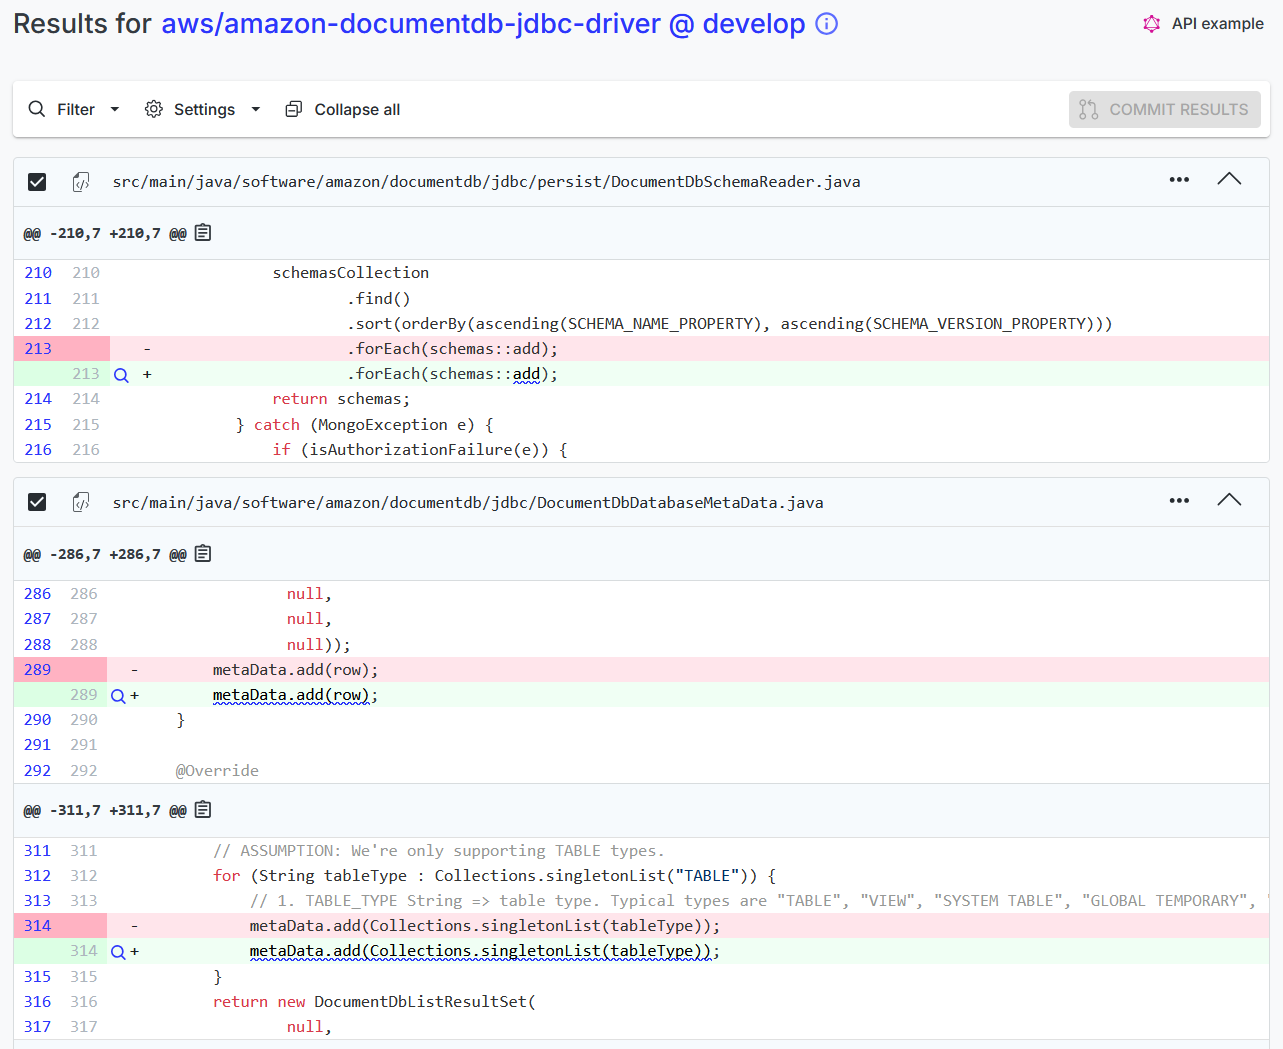Copy hunk header -311,7 +311,7 clipboard icon

[203, 810]
